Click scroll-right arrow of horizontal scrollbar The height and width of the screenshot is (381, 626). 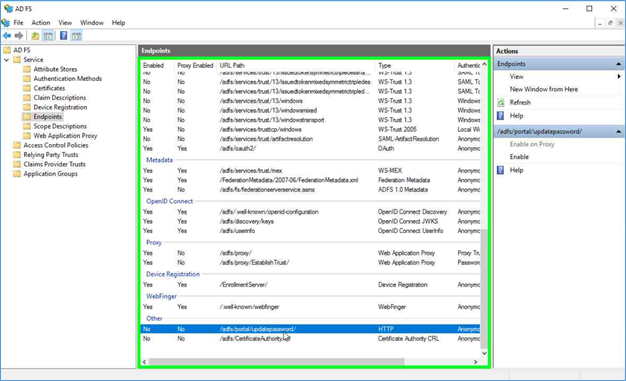click(x=475, y=362)
